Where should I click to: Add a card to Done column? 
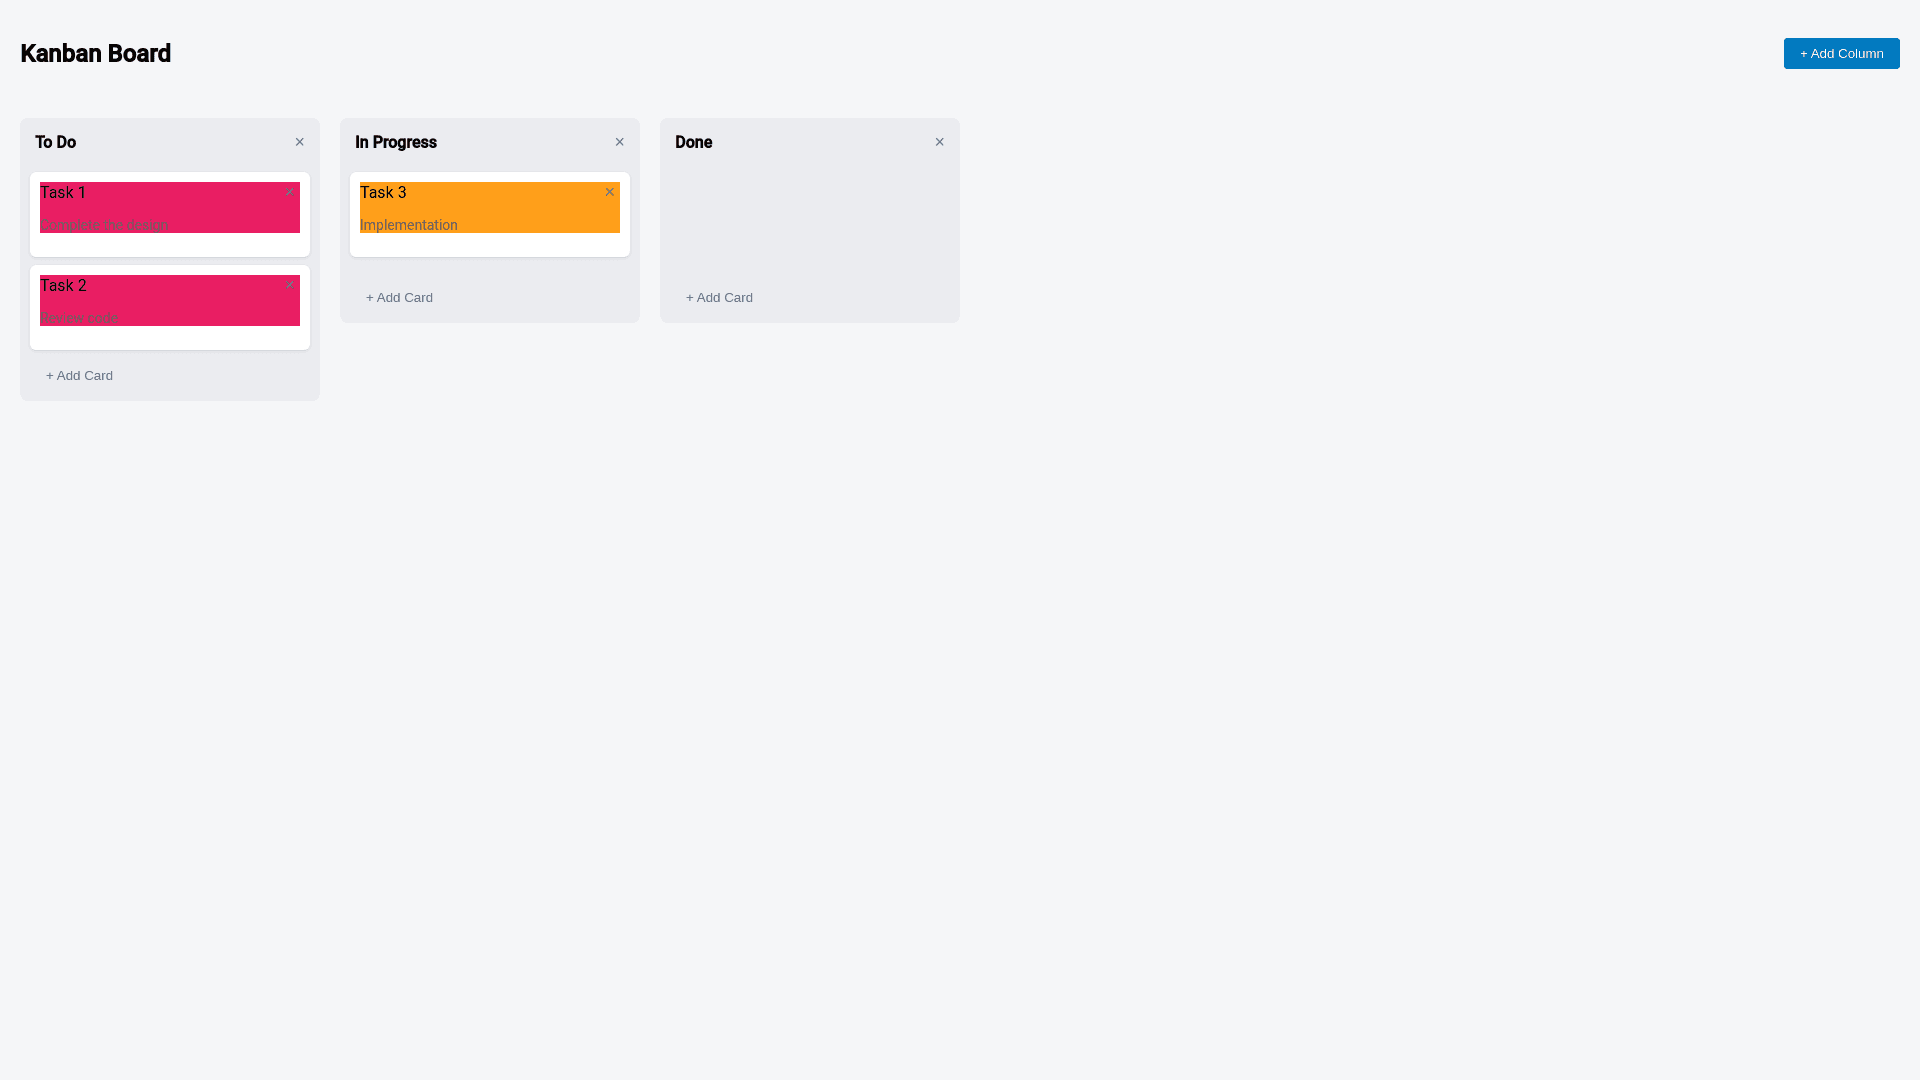click(719, 298)
